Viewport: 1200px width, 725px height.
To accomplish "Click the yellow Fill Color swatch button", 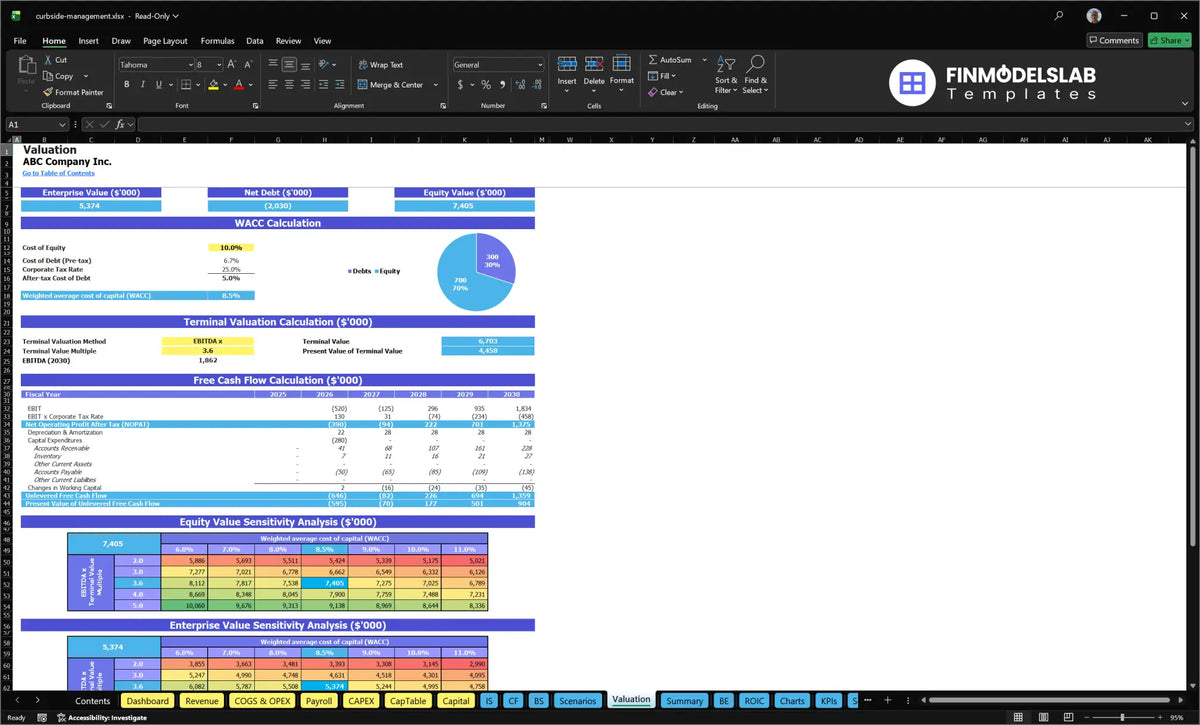I will 213,85.
